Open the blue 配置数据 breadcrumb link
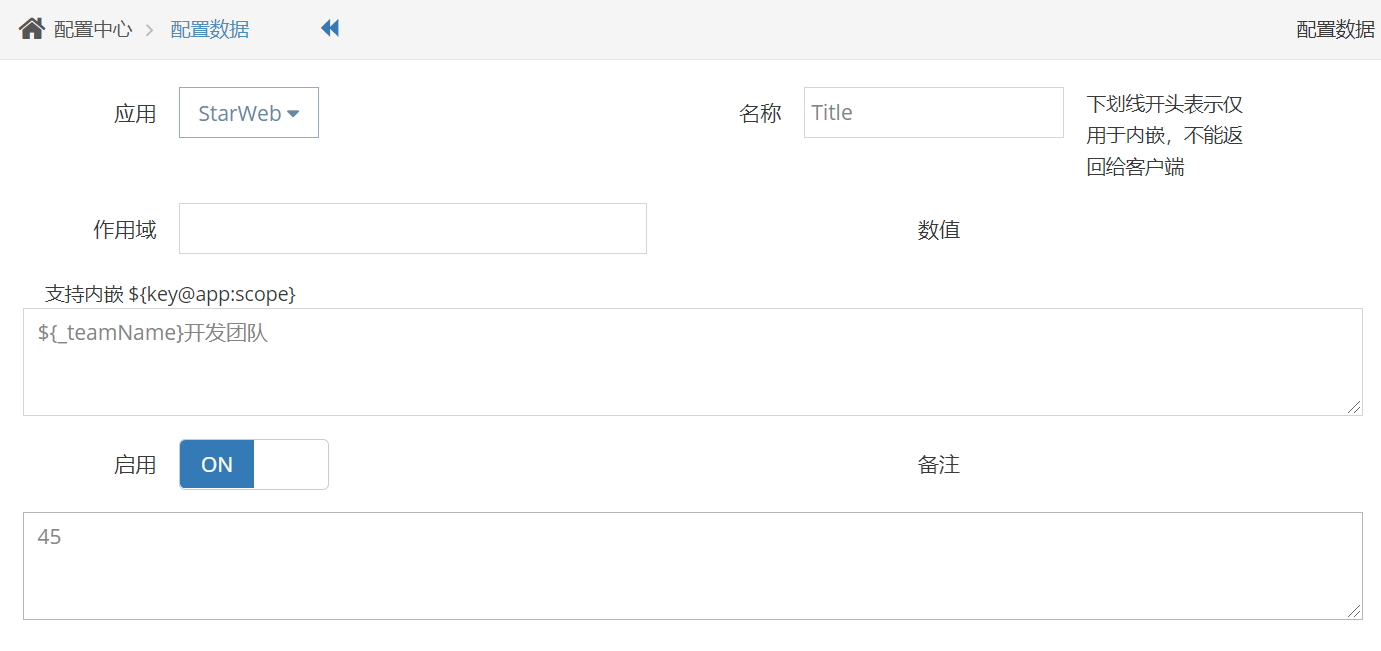The width and height of the screenshot is (1381, 651). 210,30
